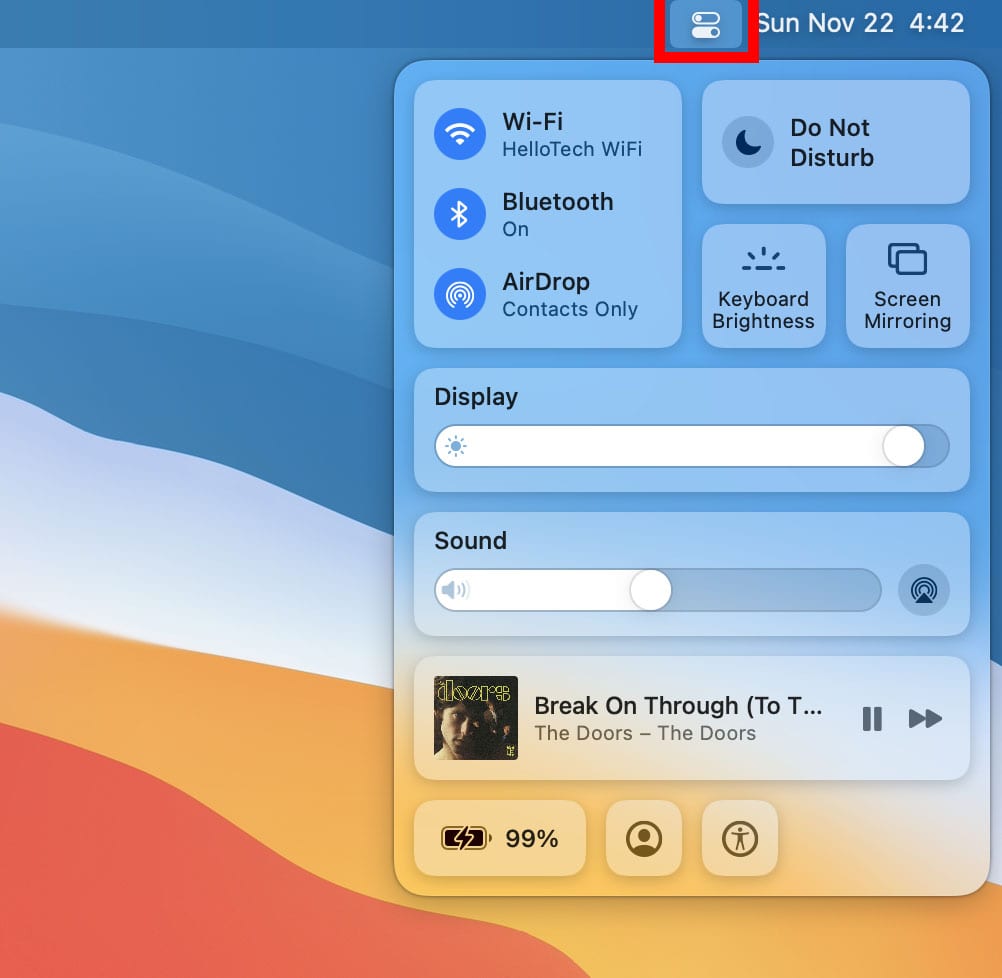
Task: Open AirPlay audio output icon
Action: pyautogui.click(x=923, y=590)
